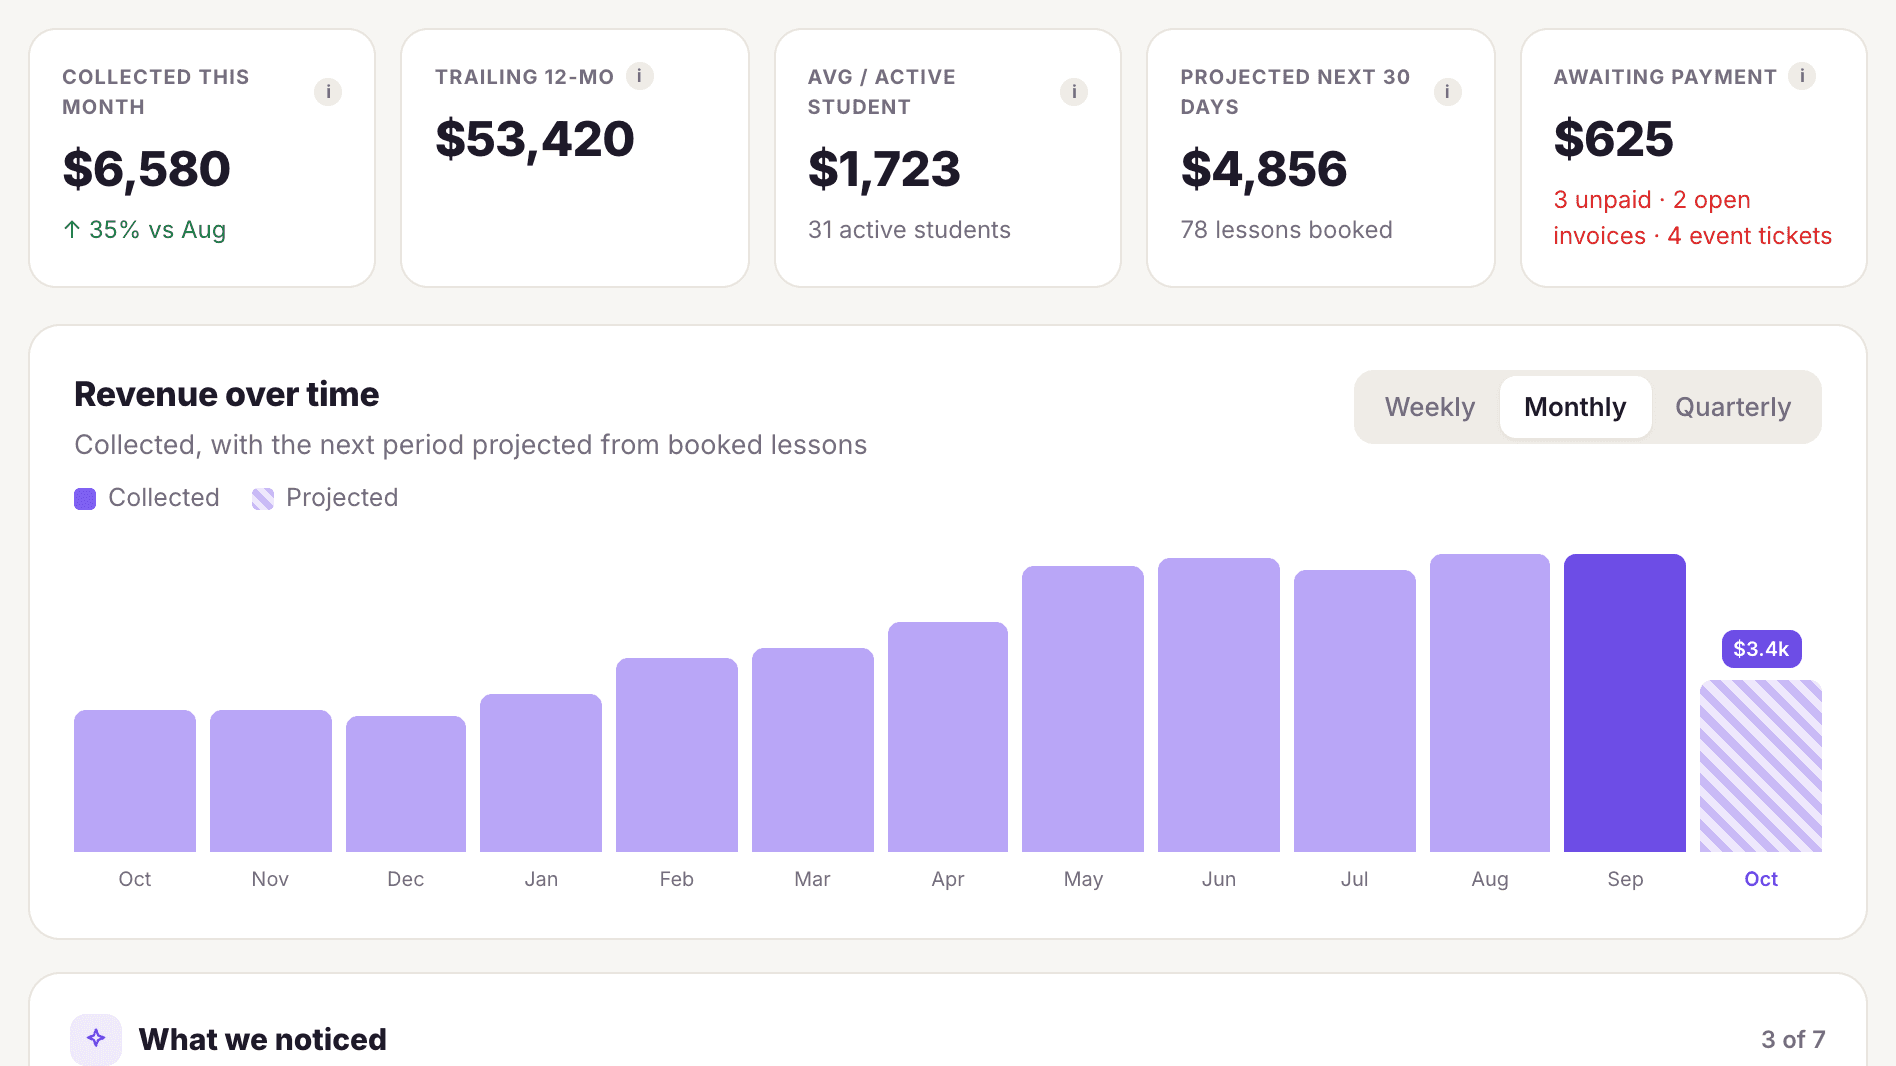Open info icon for Awaiting Payment
Viewport: 1896px width, 1066px height.
1802,76
